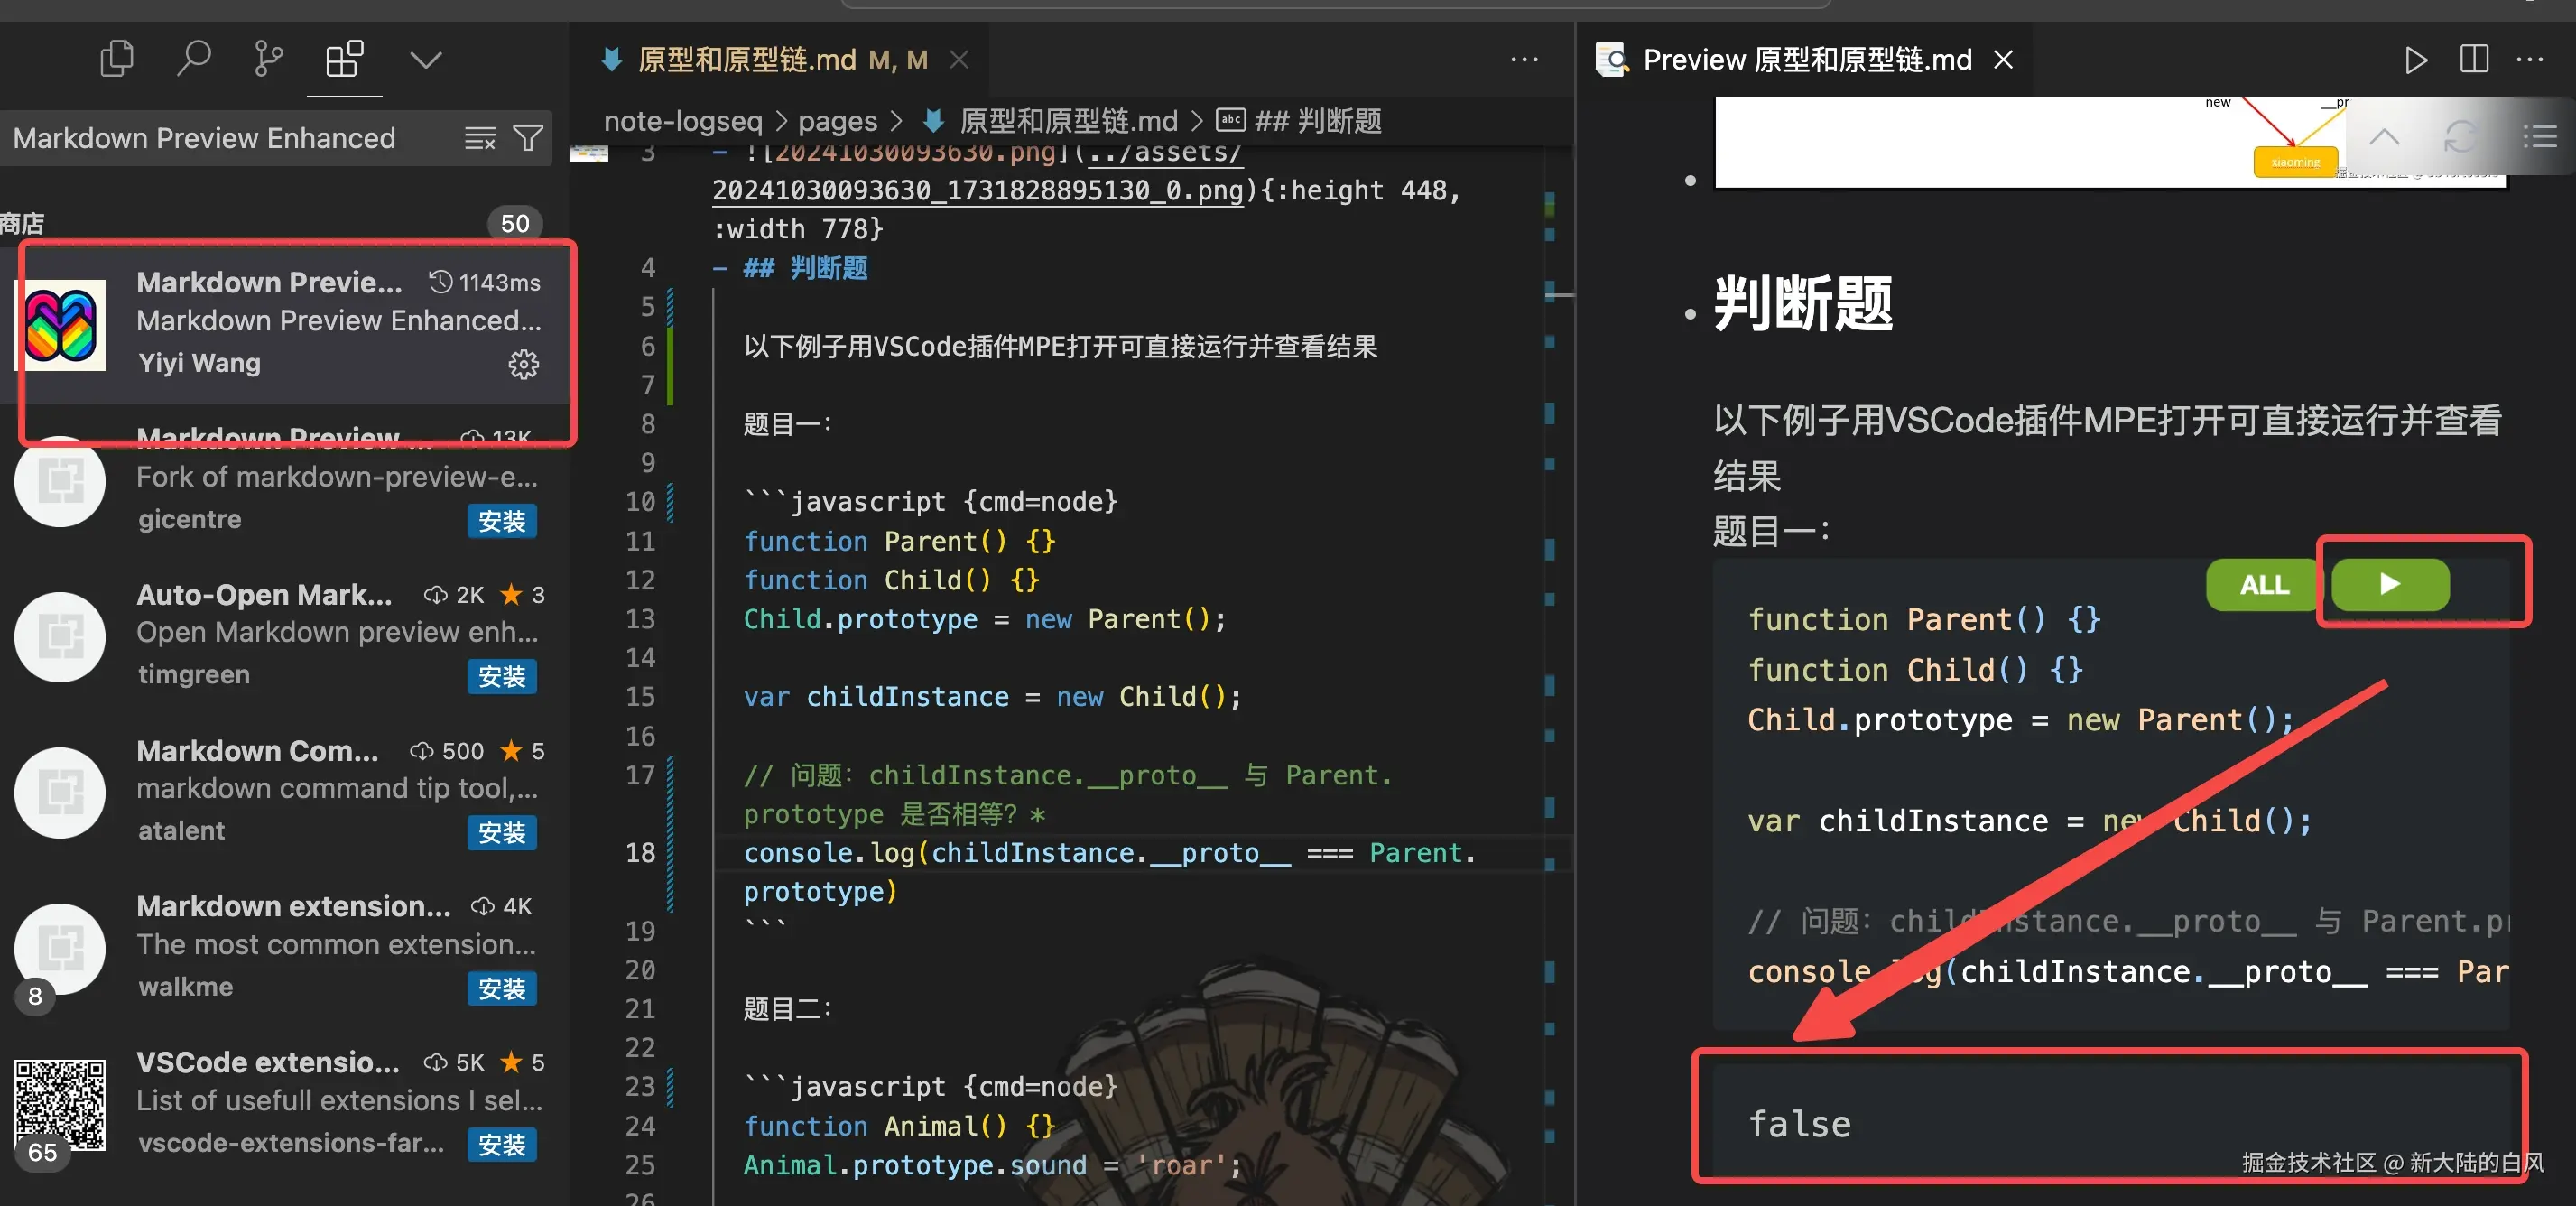This screenshot has width=2576, height=1206.
Task: Open more actions menu in preview pane
Action: click(2531, 59)
